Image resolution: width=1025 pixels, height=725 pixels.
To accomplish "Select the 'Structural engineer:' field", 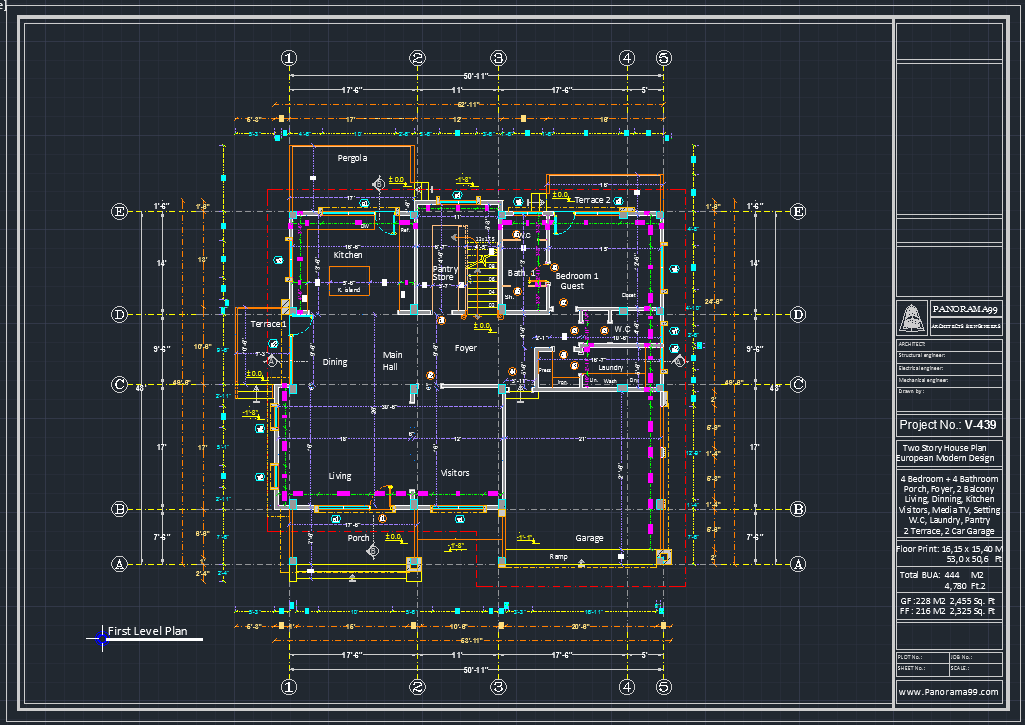I will point(949,356).
